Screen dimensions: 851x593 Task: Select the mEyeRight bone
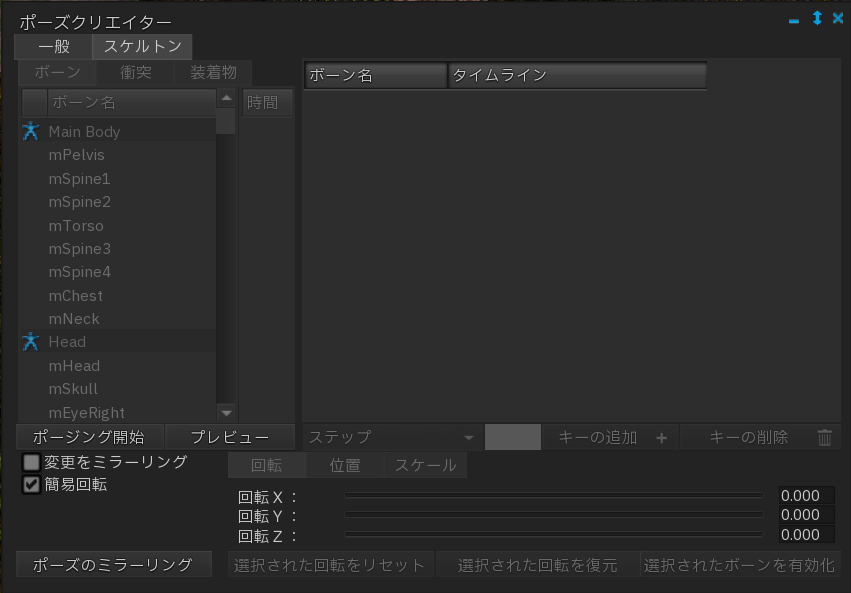(x=118, y=412)
